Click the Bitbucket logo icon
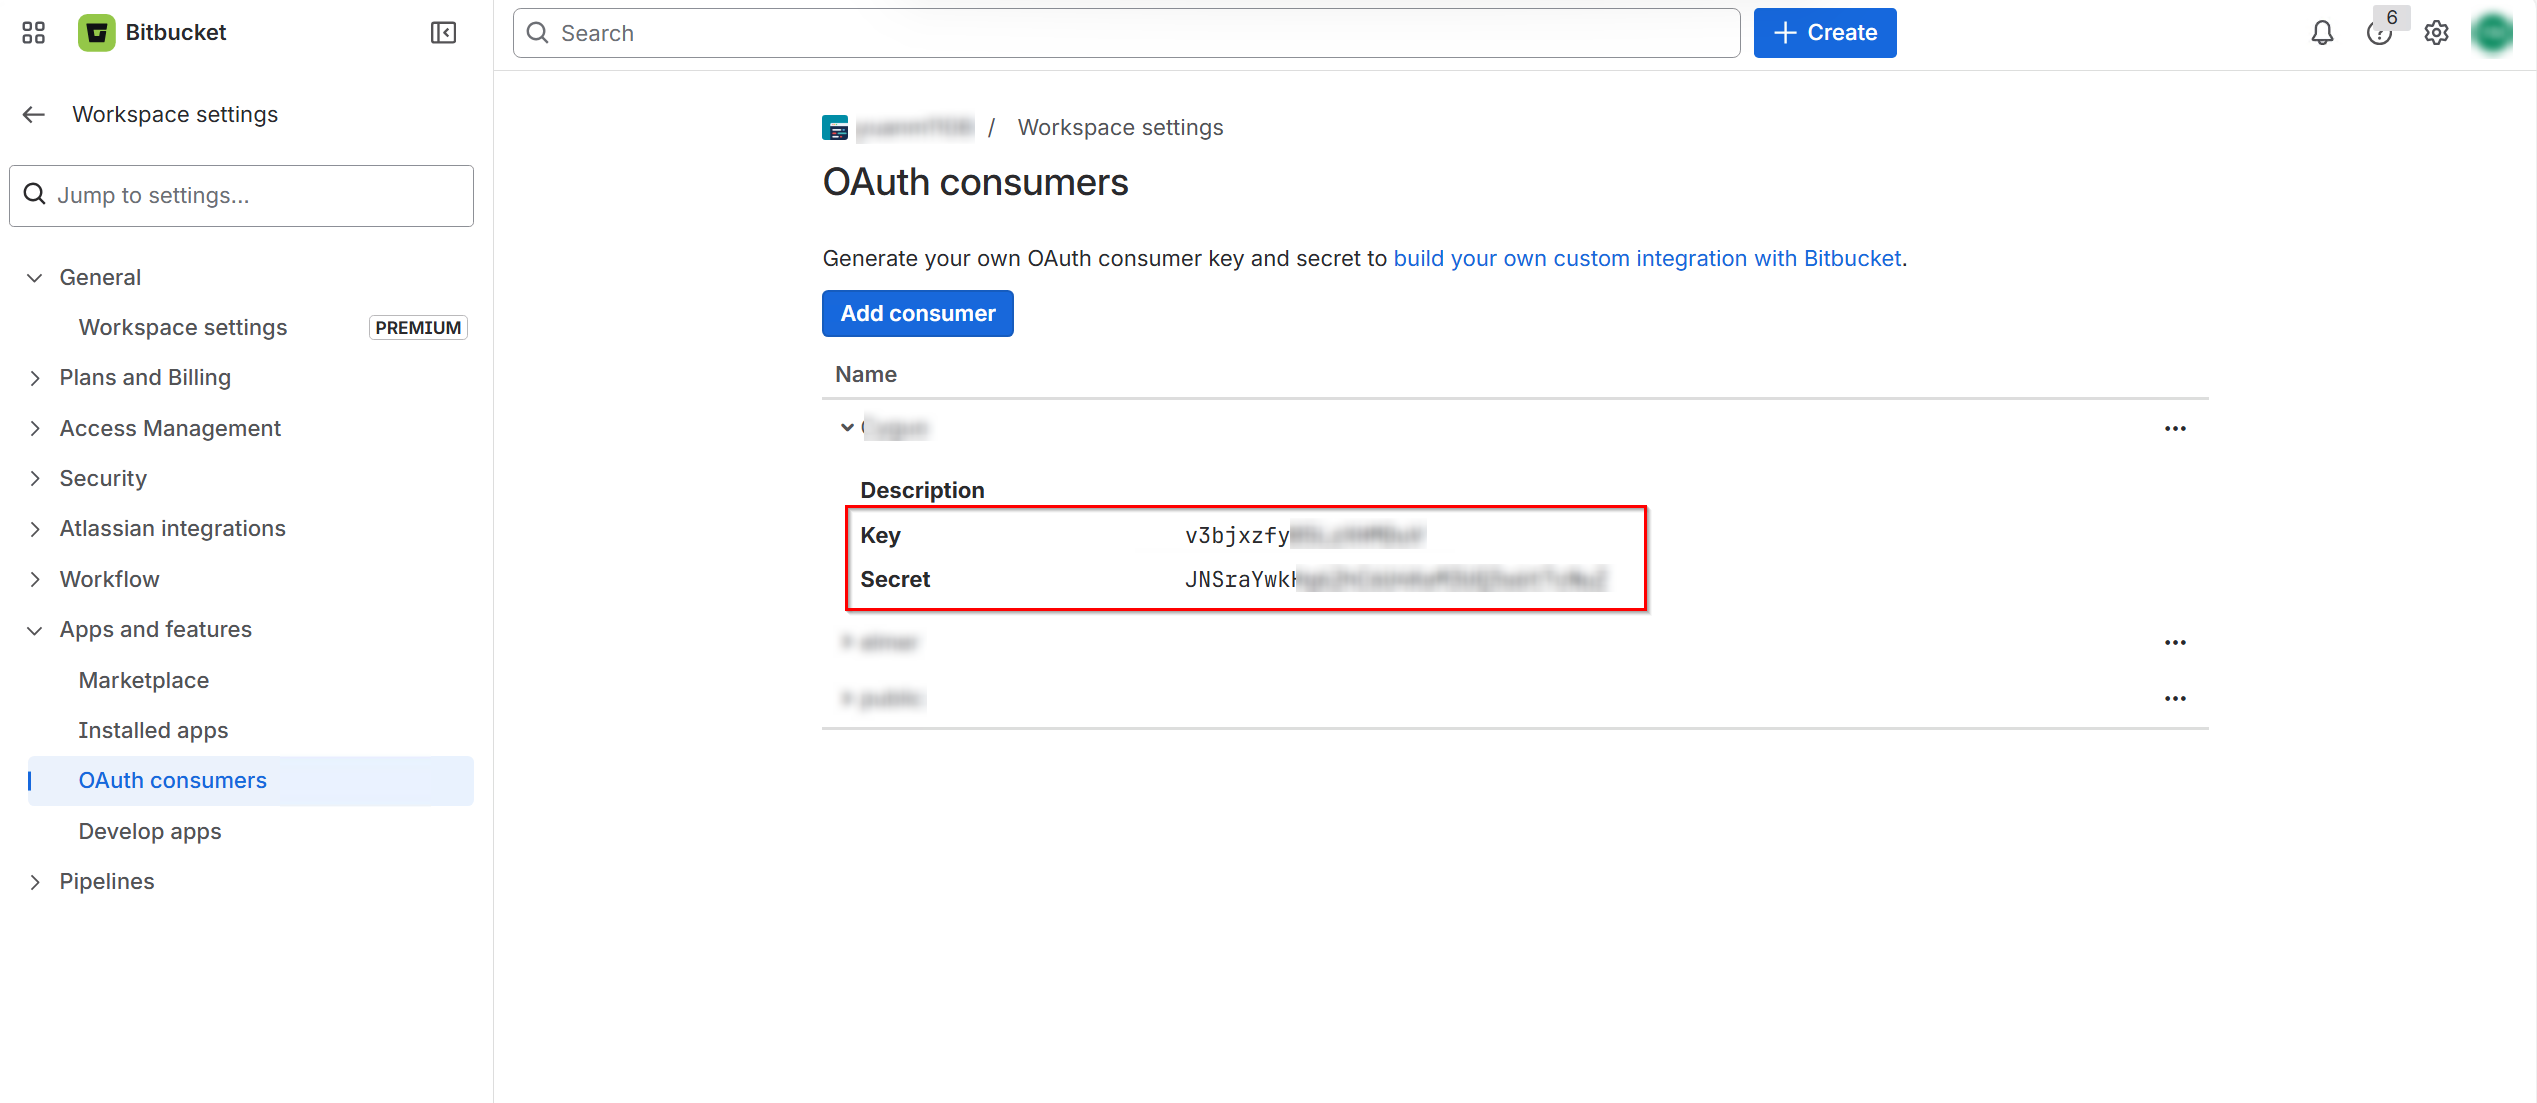The image size is (2537, 1103). click(x=97, y=33)
